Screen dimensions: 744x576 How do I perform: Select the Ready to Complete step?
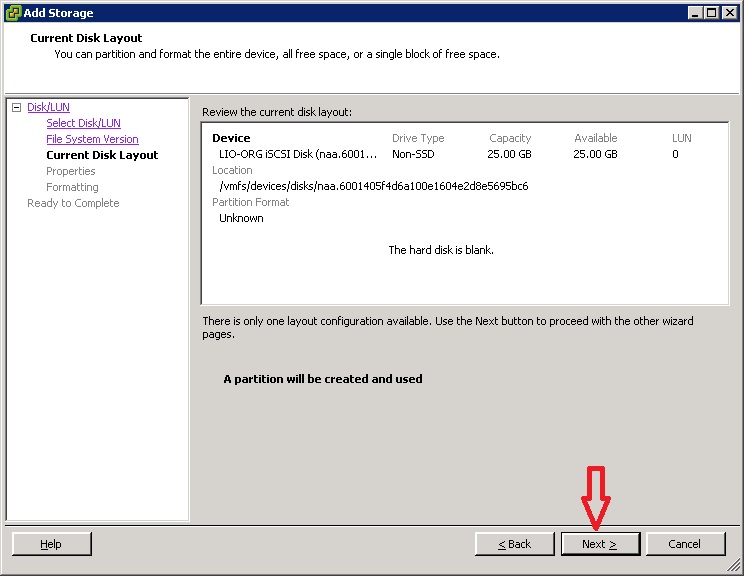[73, 203]
